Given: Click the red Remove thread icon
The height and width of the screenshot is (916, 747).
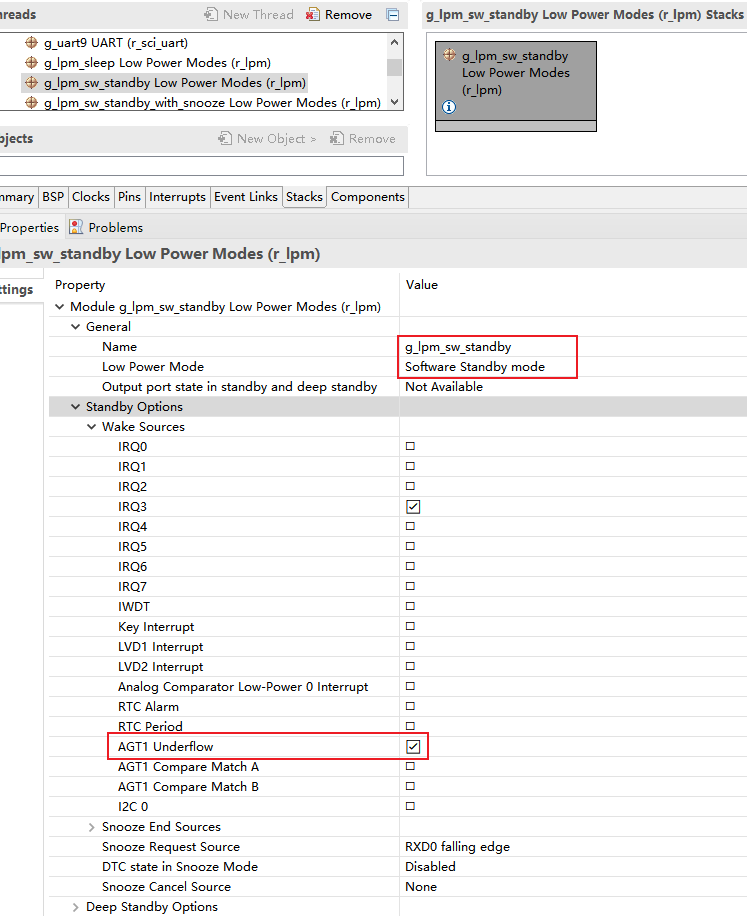Looking at the screenshot, I should click(x=314, y=15).
